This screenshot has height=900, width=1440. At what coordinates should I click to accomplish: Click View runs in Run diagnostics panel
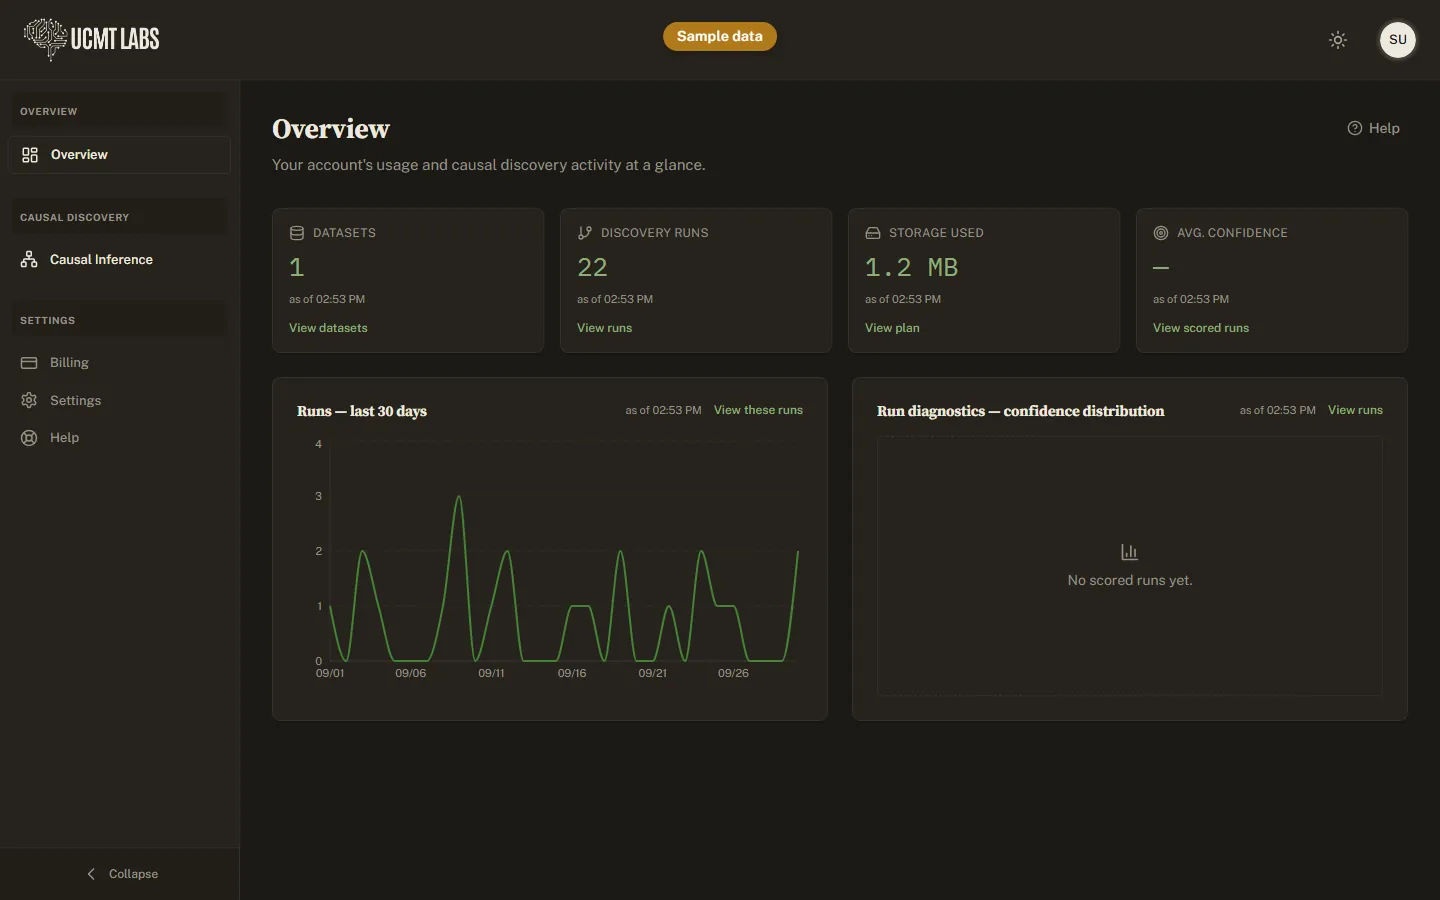[1355, 410]
